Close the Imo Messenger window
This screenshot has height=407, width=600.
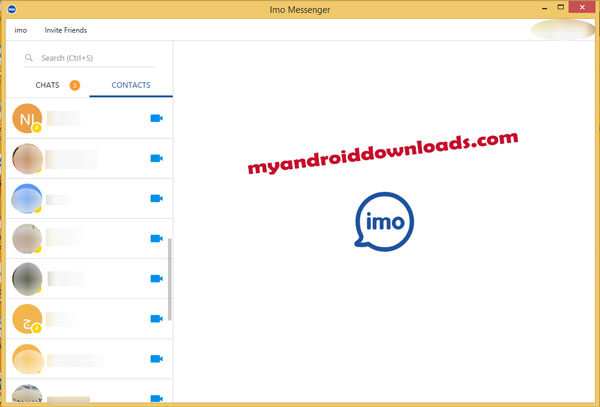pyautogui.click(x=582, y=7)
